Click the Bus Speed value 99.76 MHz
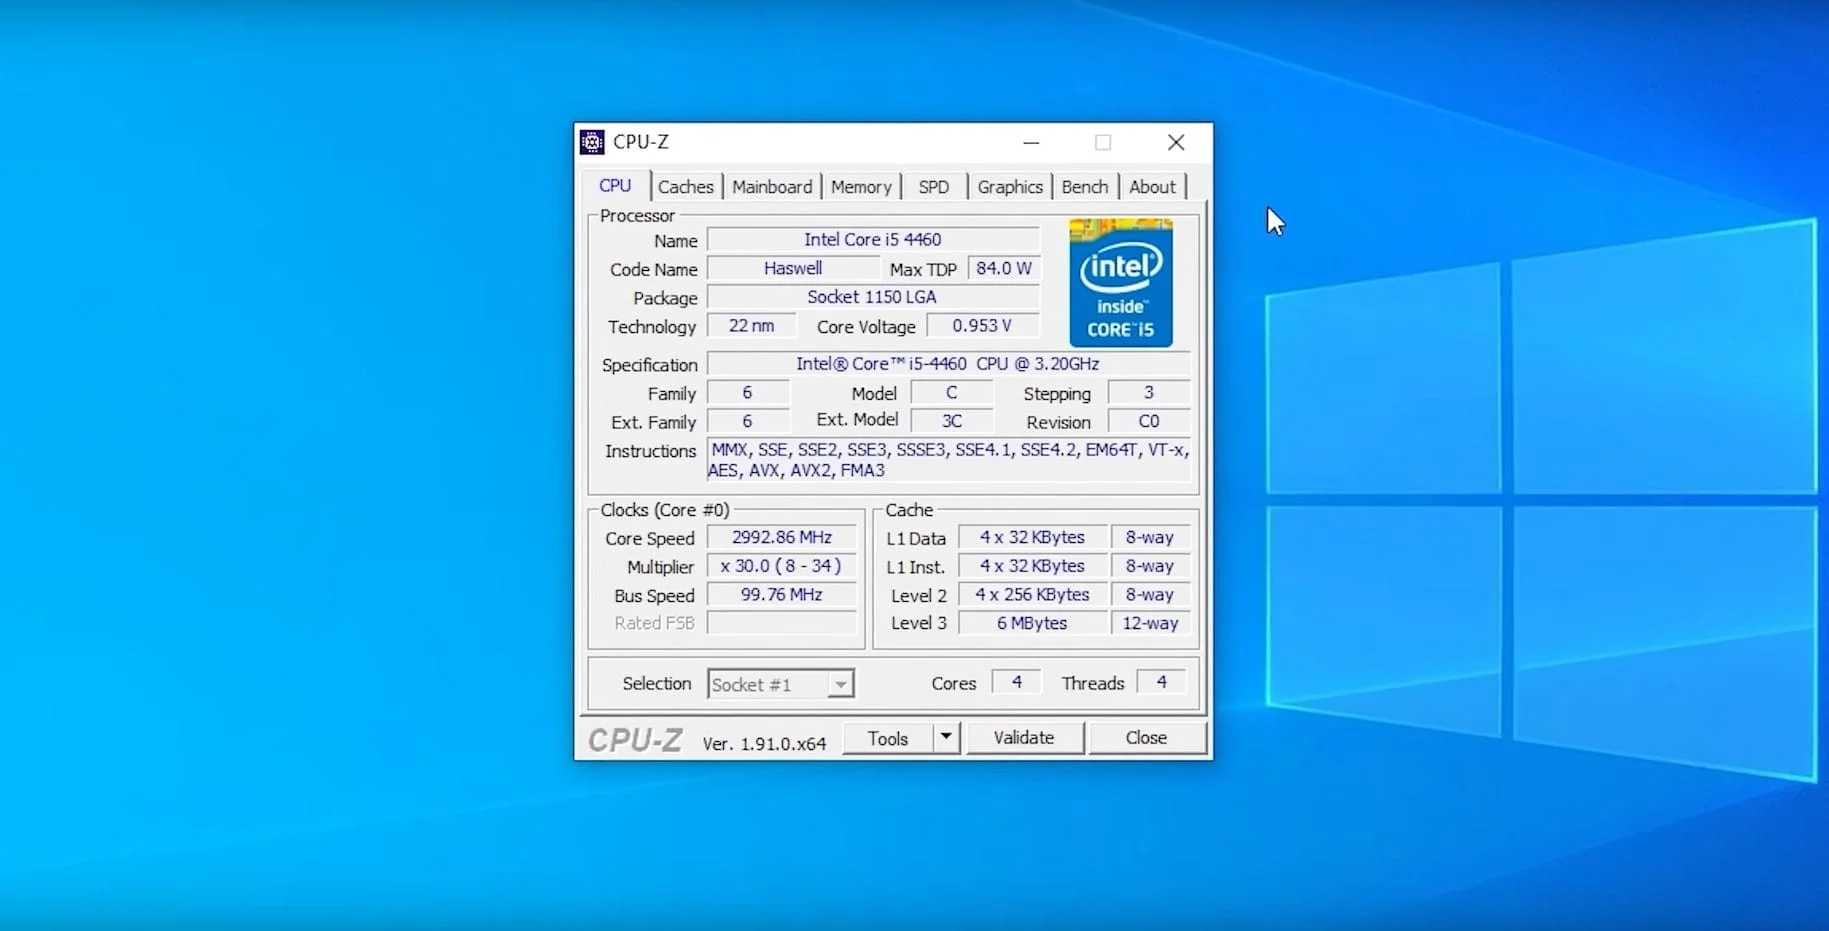The width and height of the screenshot is (1829, 931). (x=782, y=594)
